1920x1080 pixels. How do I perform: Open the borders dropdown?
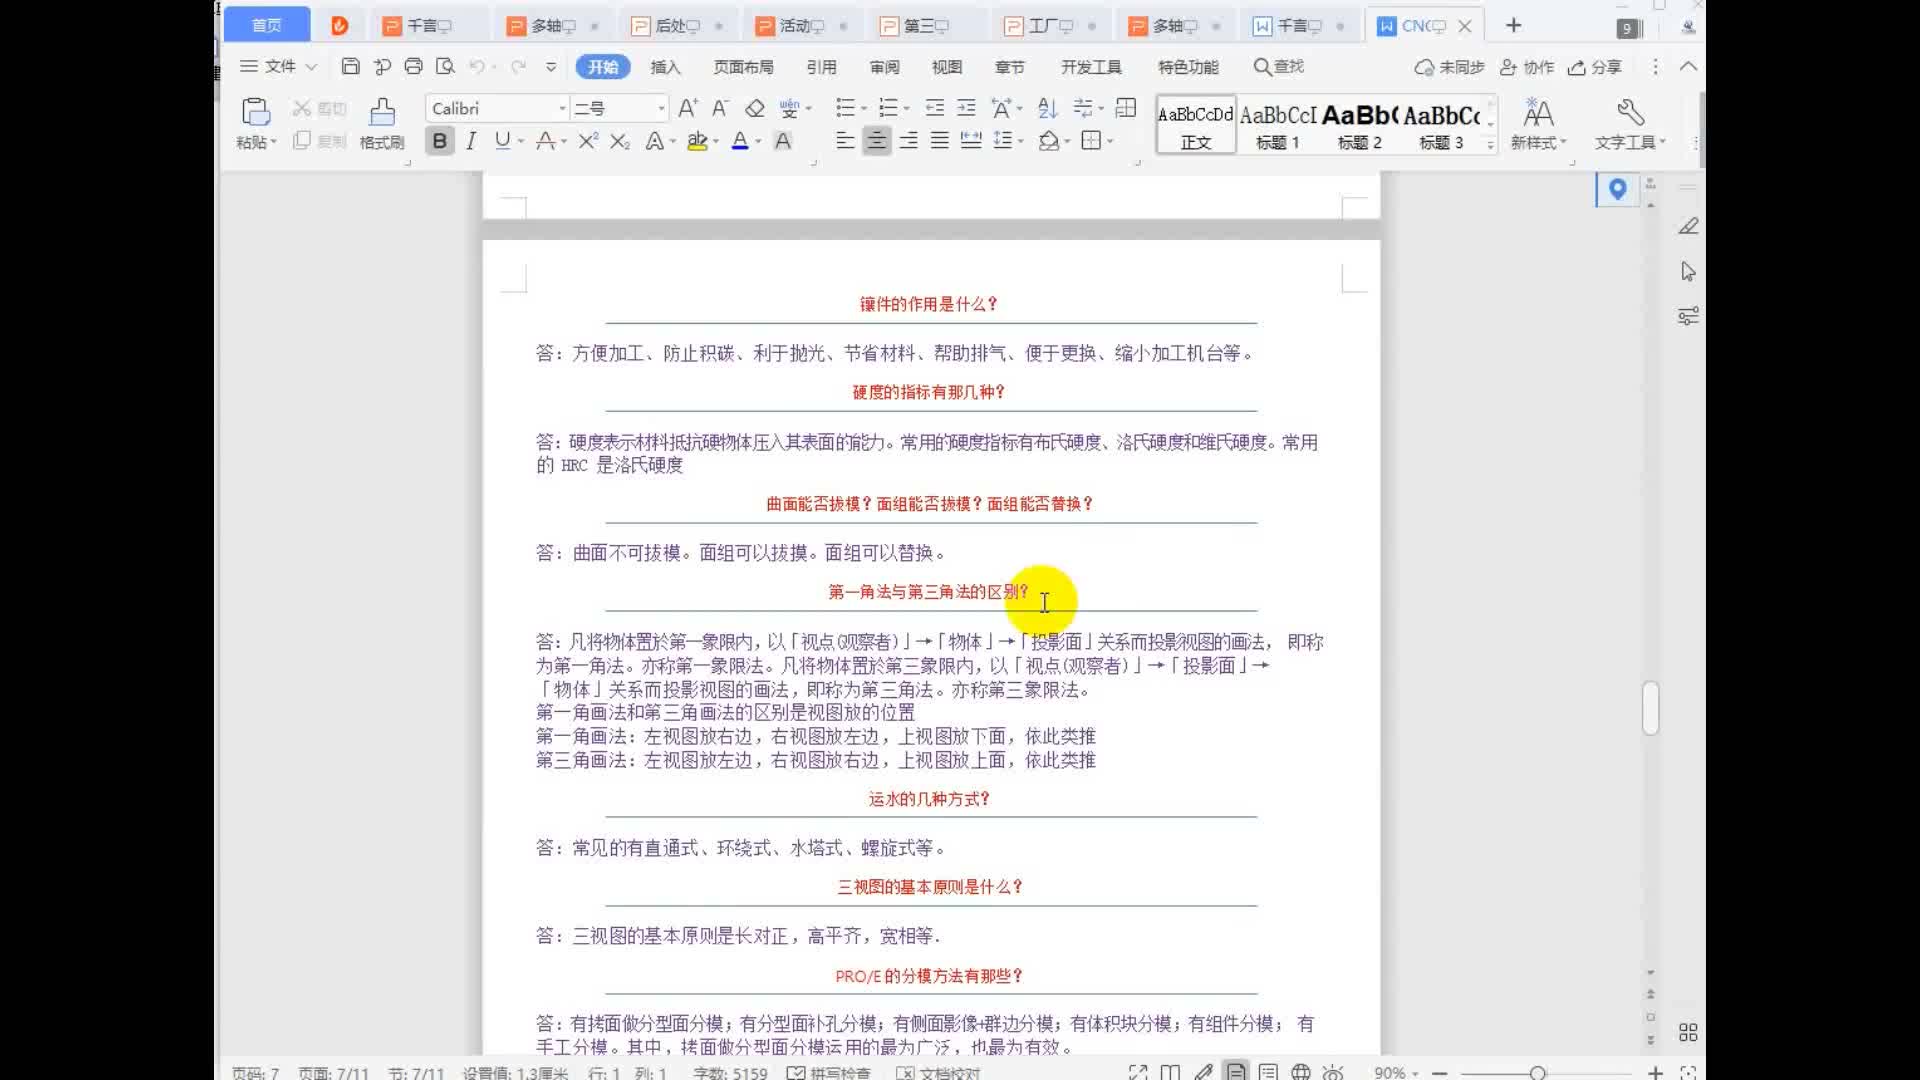(x=1111, y=141)
